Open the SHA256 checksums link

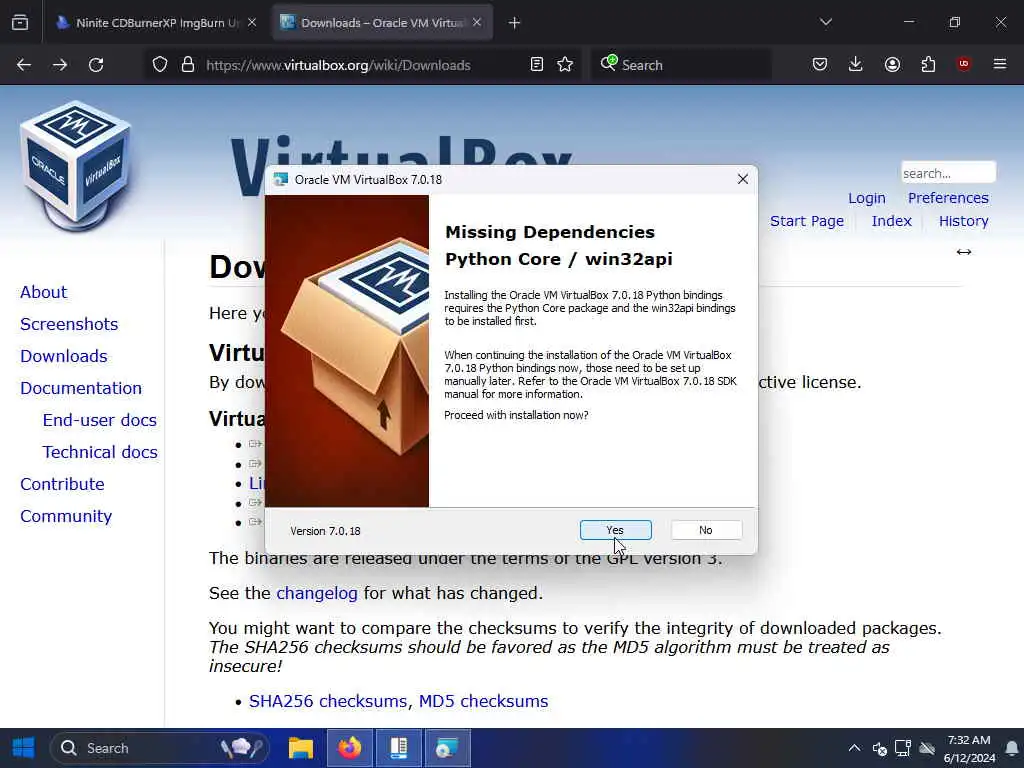[x=328, y=701]
